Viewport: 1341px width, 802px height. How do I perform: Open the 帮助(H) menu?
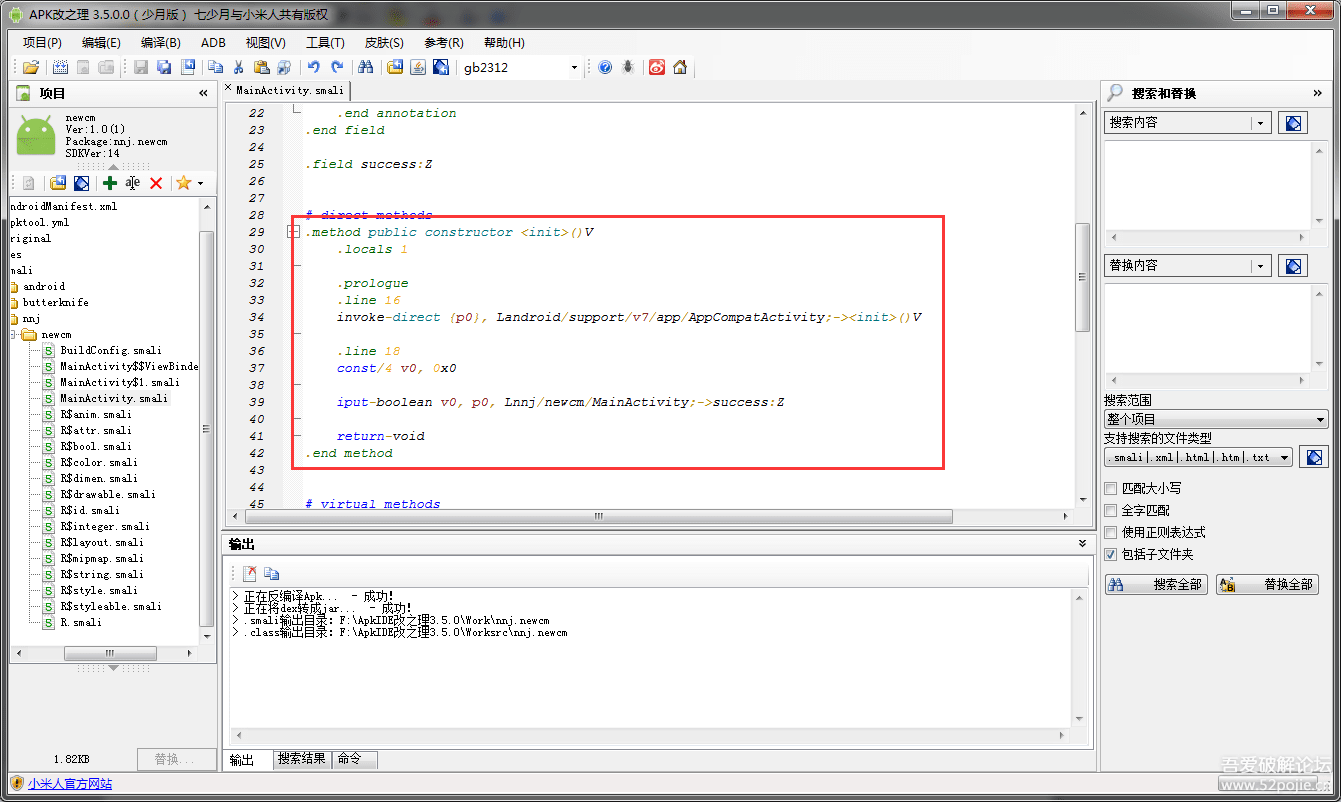[x=504, y=42]
